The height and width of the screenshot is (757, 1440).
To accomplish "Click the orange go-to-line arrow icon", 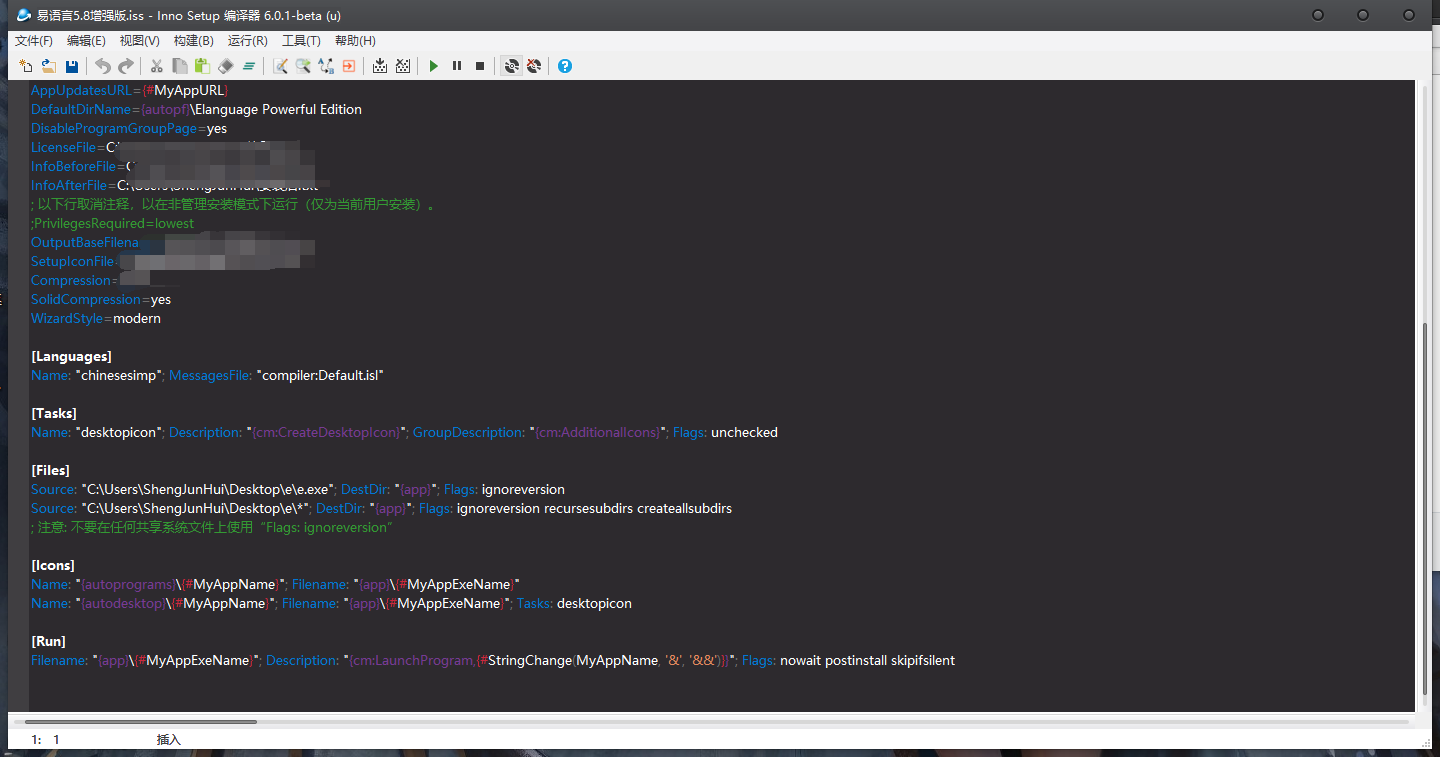I will coord(349,66).
